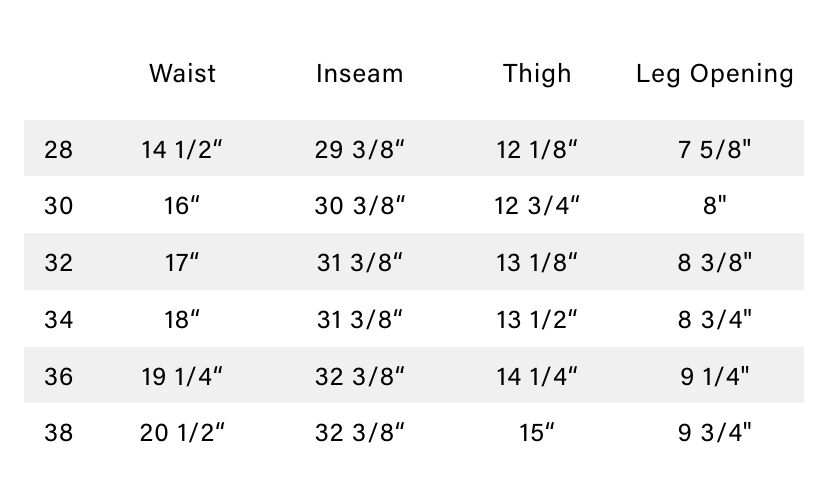Click the Inseam column header

[360, 74]
